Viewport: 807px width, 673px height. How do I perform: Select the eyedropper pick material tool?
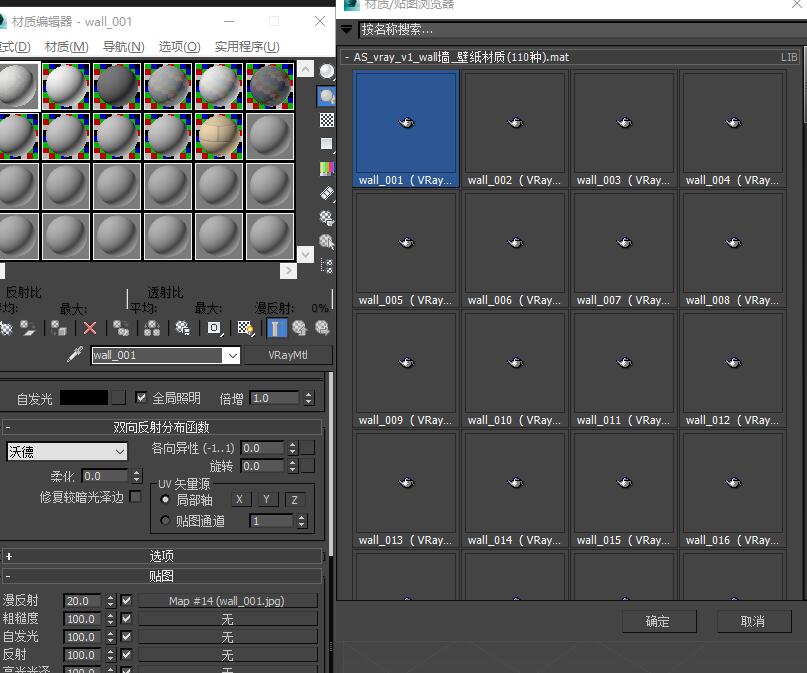[74, 355]
